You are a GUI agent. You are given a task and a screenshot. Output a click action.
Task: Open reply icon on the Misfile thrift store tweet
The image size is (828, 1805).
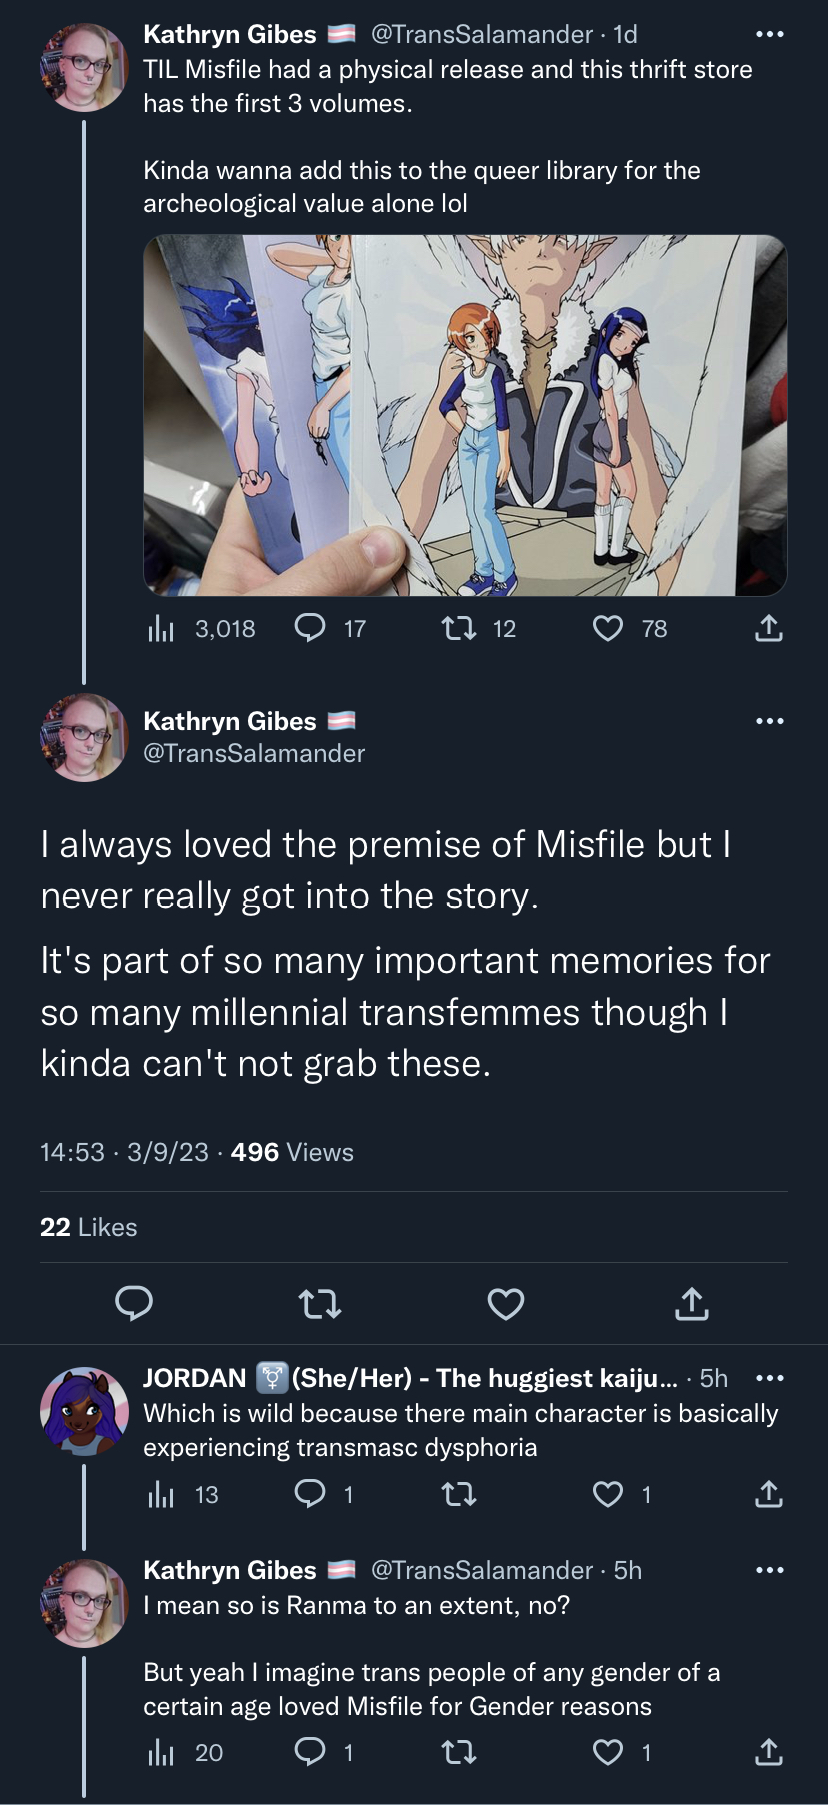pos(310,628)
